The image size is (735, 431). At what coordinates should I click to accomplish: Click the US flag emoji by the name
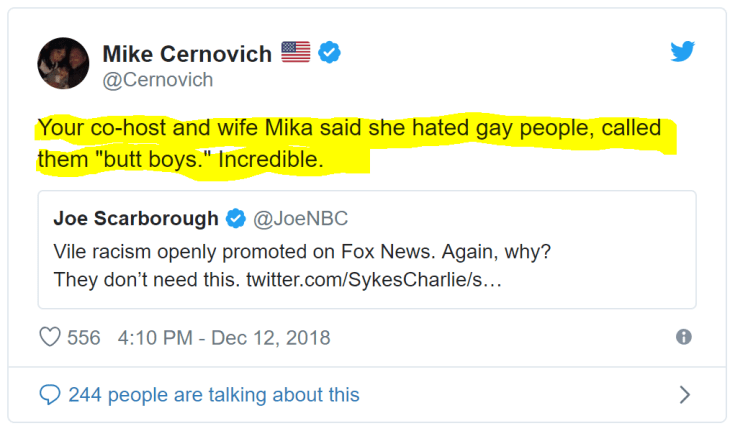295,53
